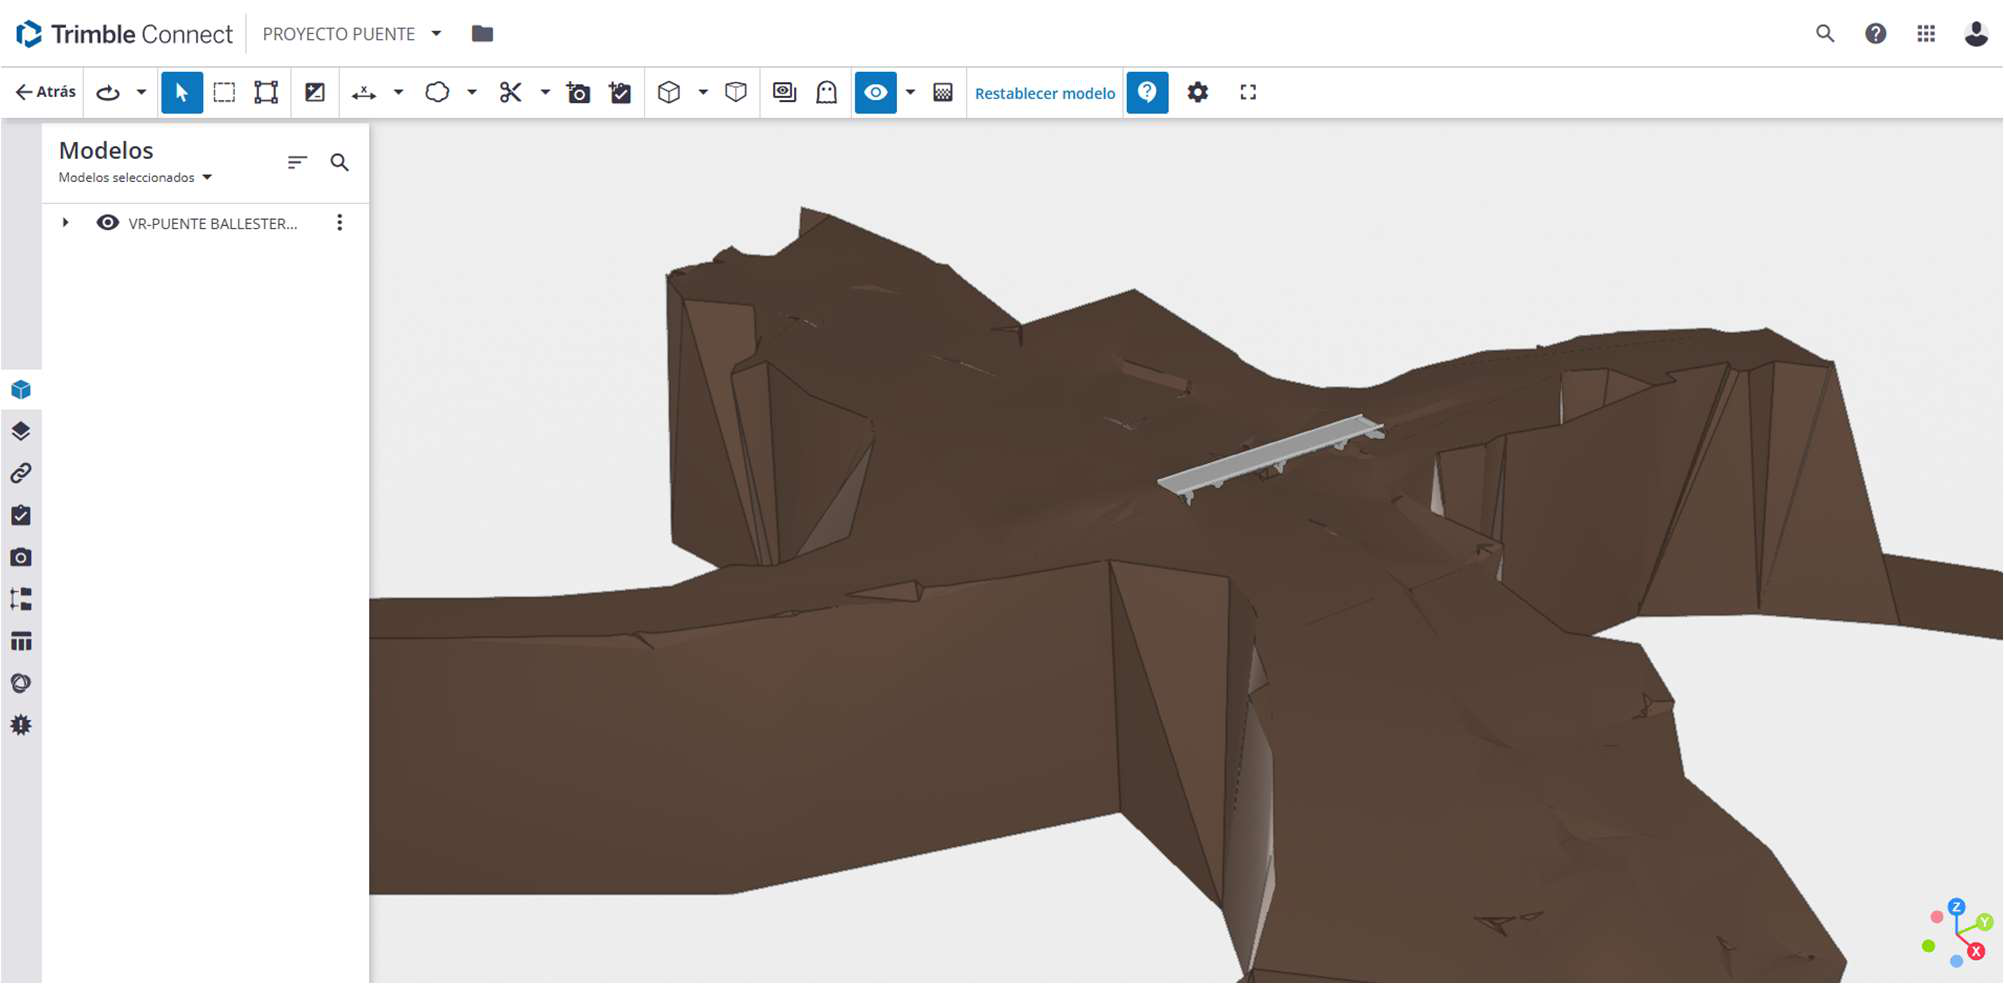The height and width of the screenshot is (984, 2004).
Task: Open the apps grid menu
Action: click(1925, 33)
